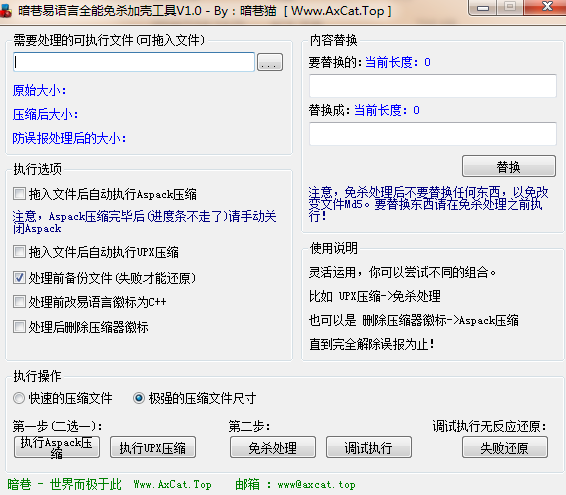This screenshot has height=495, width=566.
Task: Click the 也可以是 删除压缩器徽标->Aspack压缩 text
Action: coord(414,320)
